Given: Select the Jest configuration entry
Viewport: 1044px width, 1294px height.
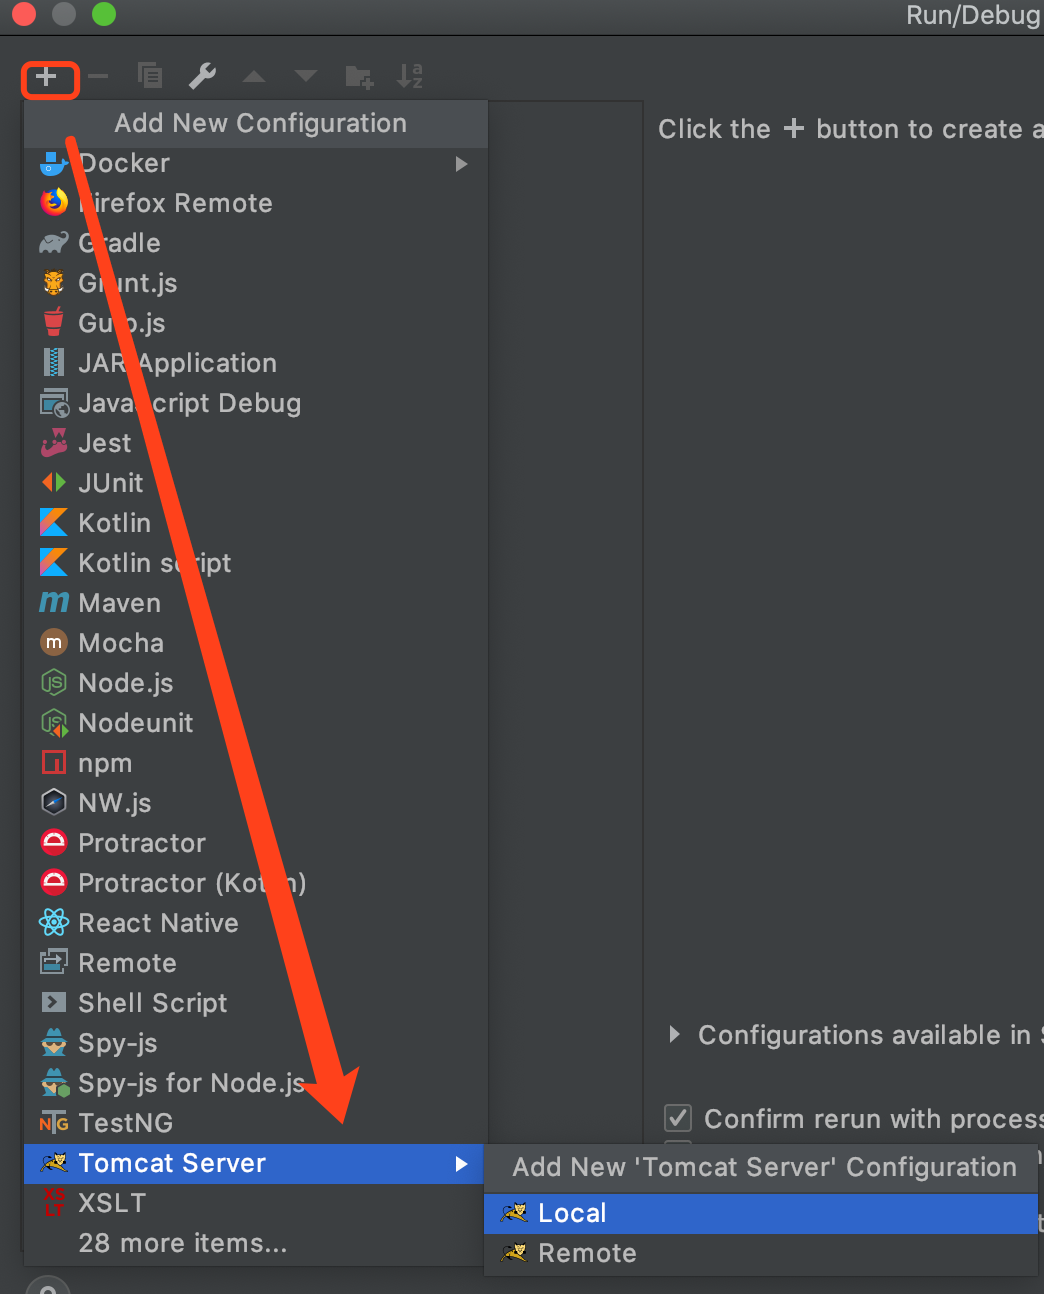Looking at the screenshot, I should [256, 443].
